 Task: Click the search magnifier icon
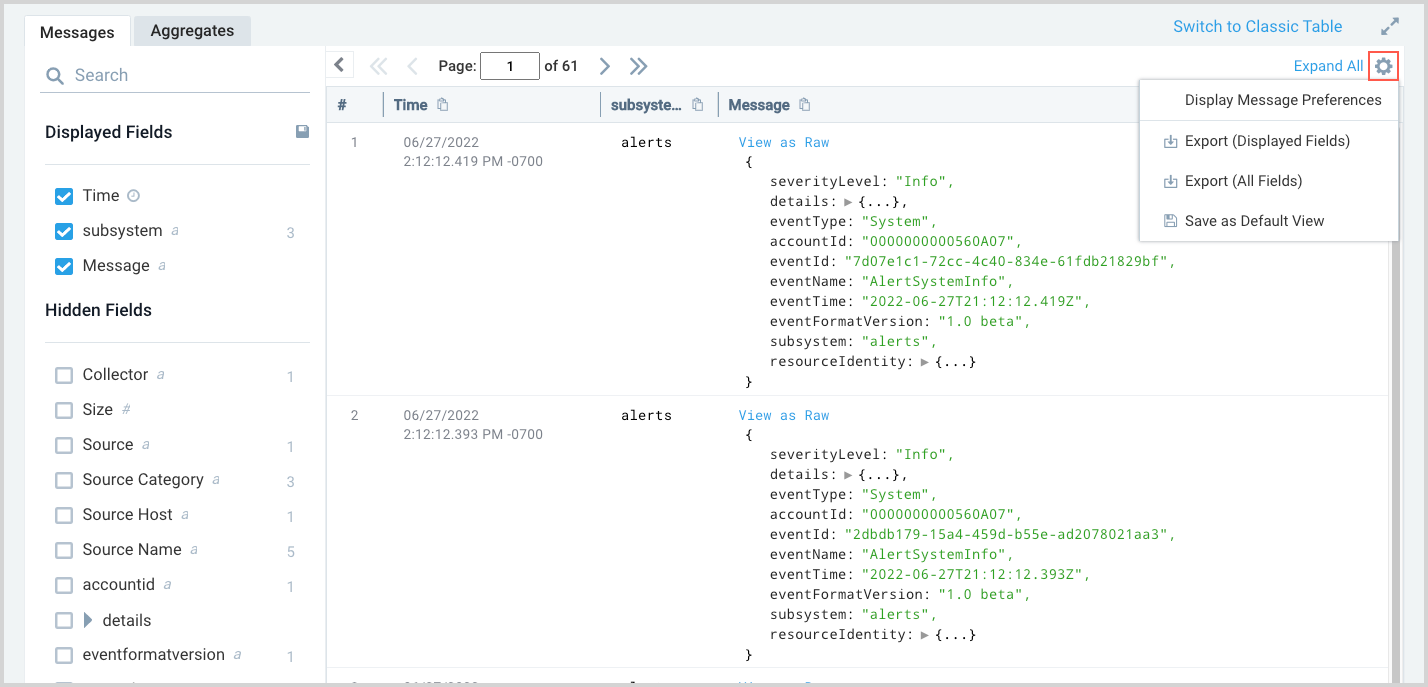(x=54, y=75)
